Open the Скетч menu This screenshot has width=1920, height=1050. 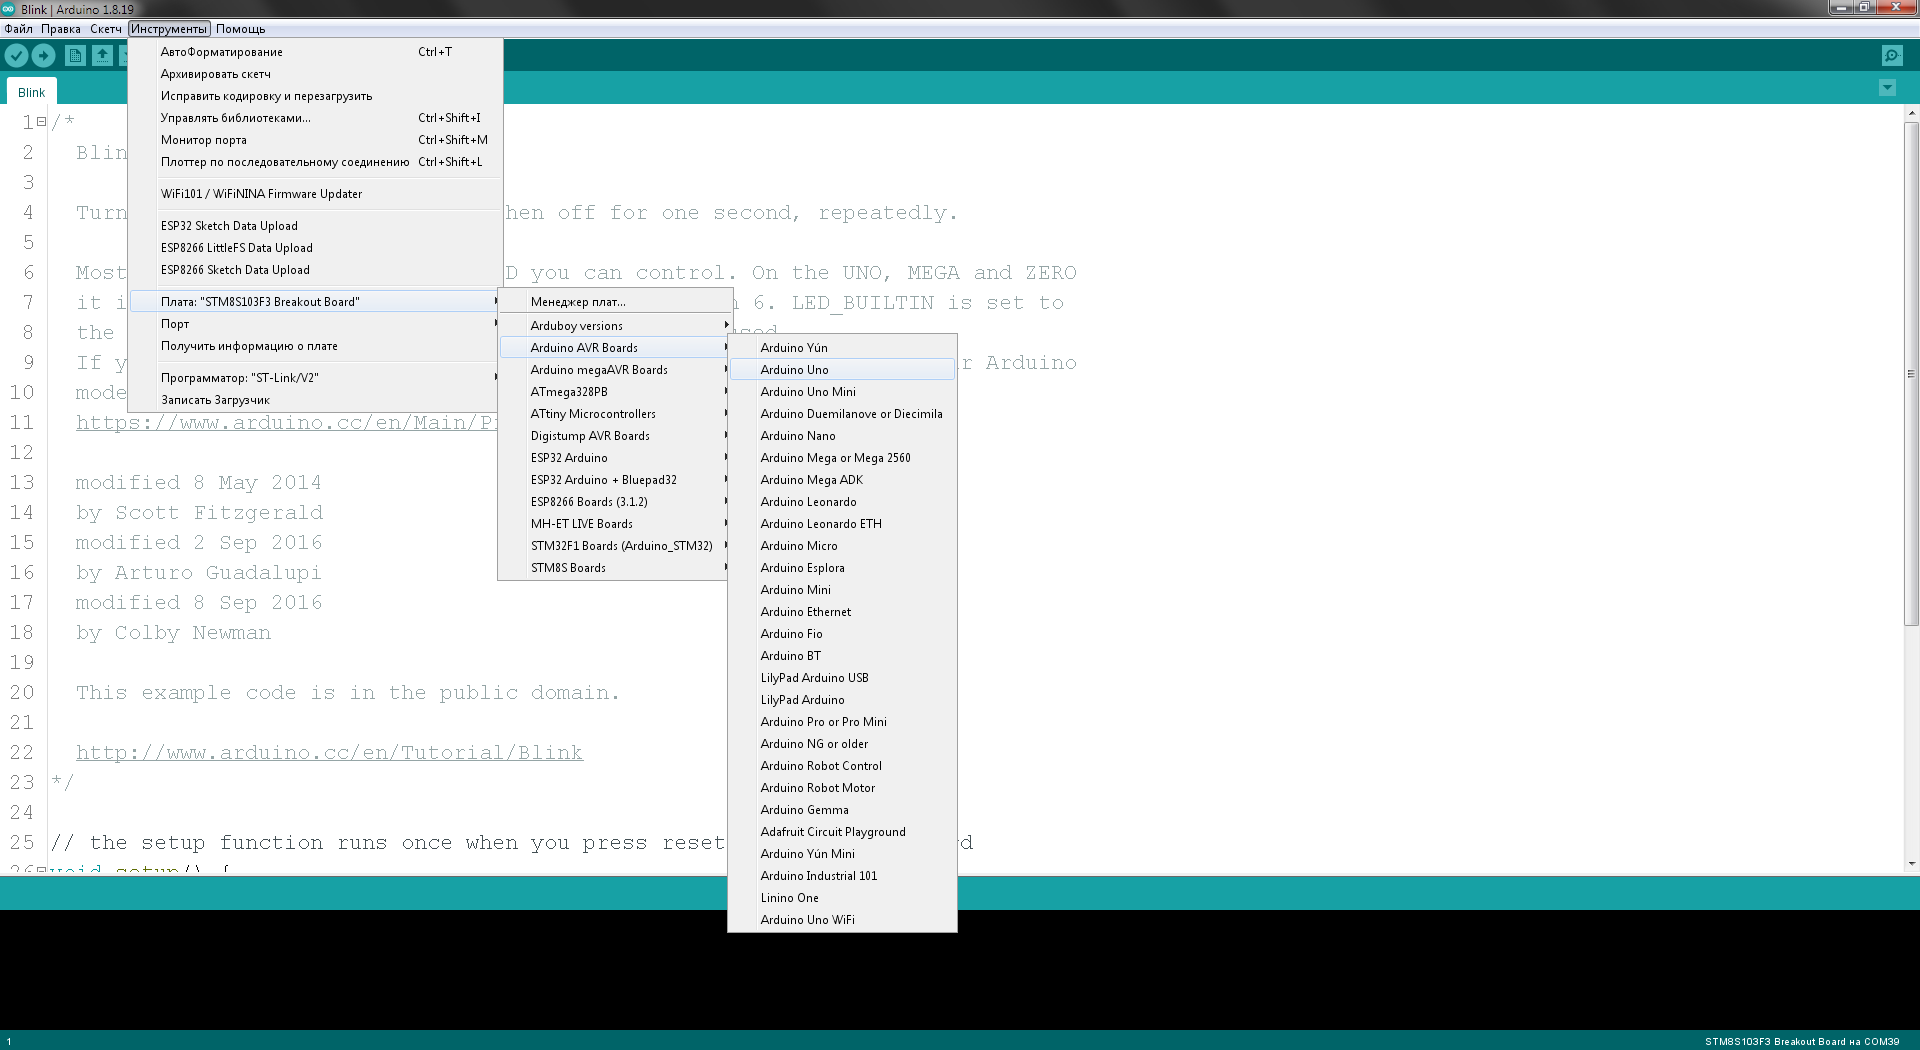106,29
